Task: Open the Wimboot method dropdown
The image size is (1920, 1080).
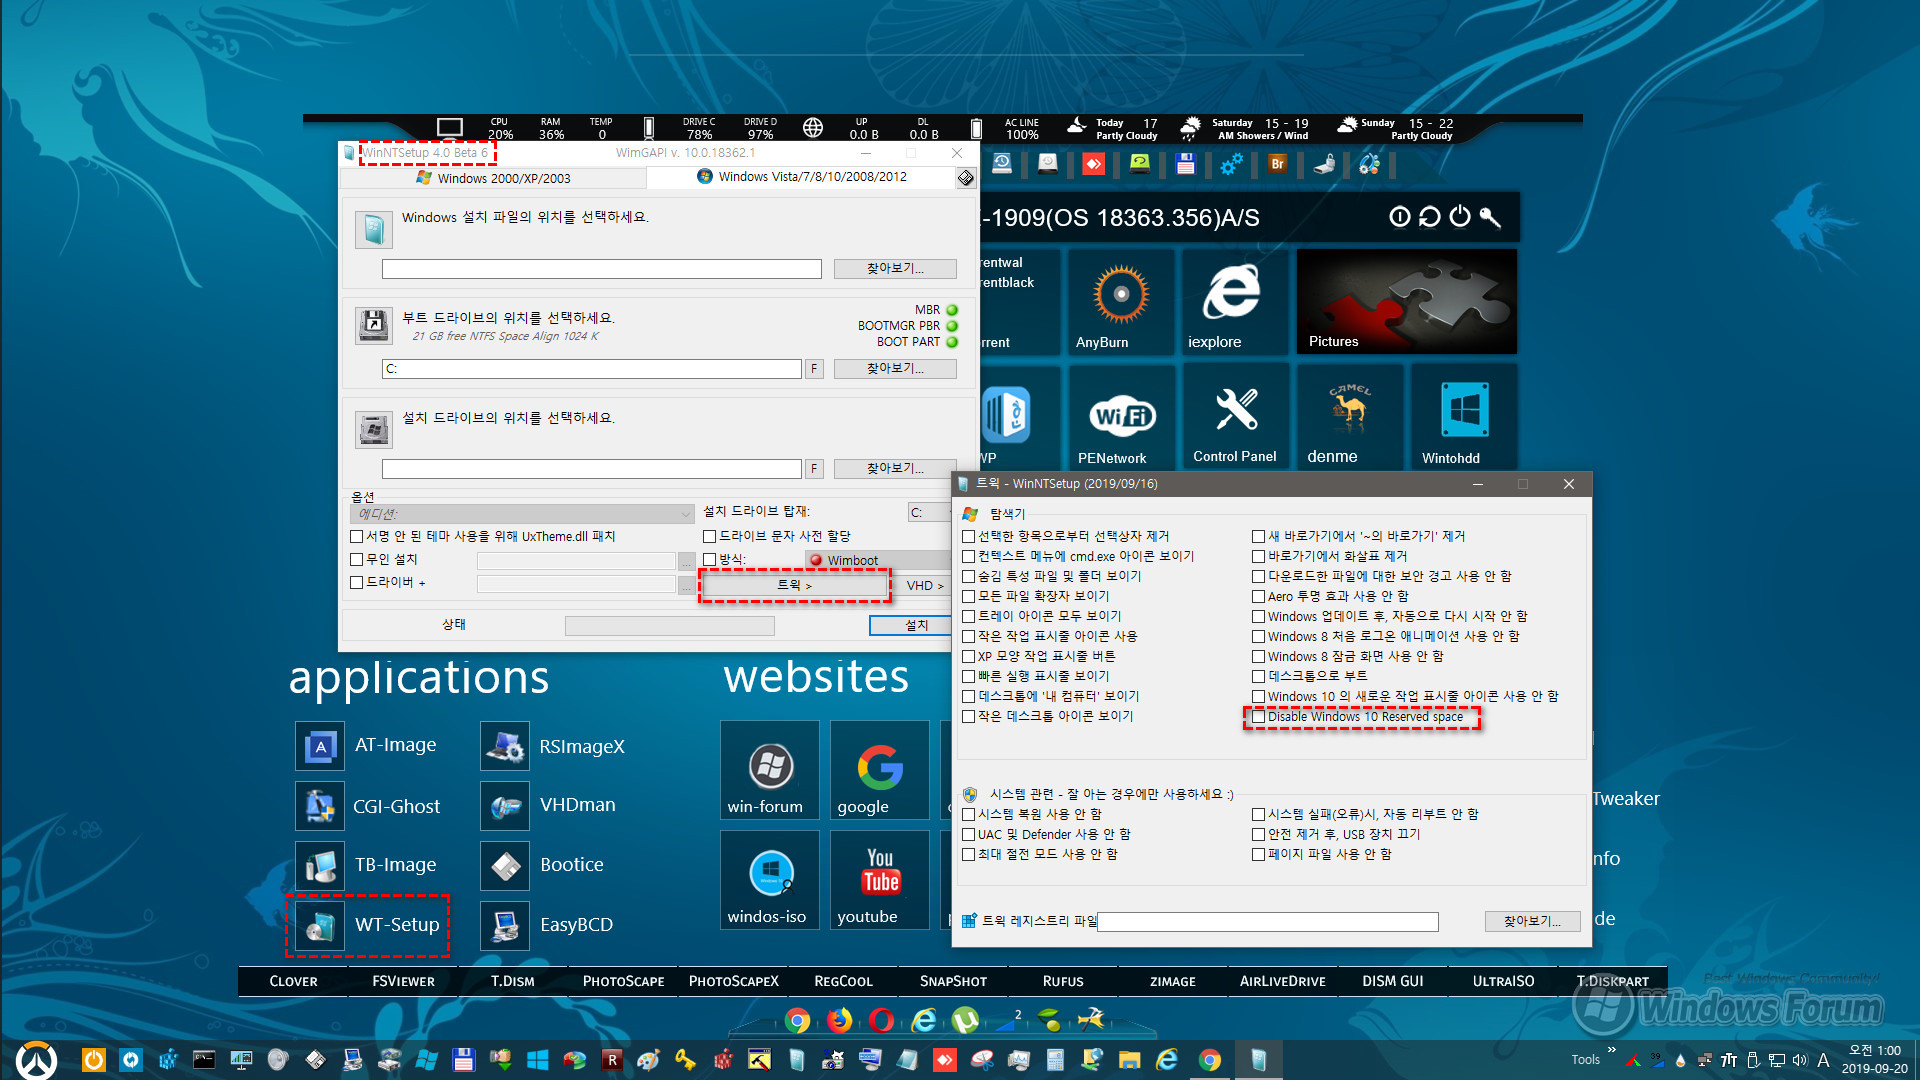Action: point(878,560)
